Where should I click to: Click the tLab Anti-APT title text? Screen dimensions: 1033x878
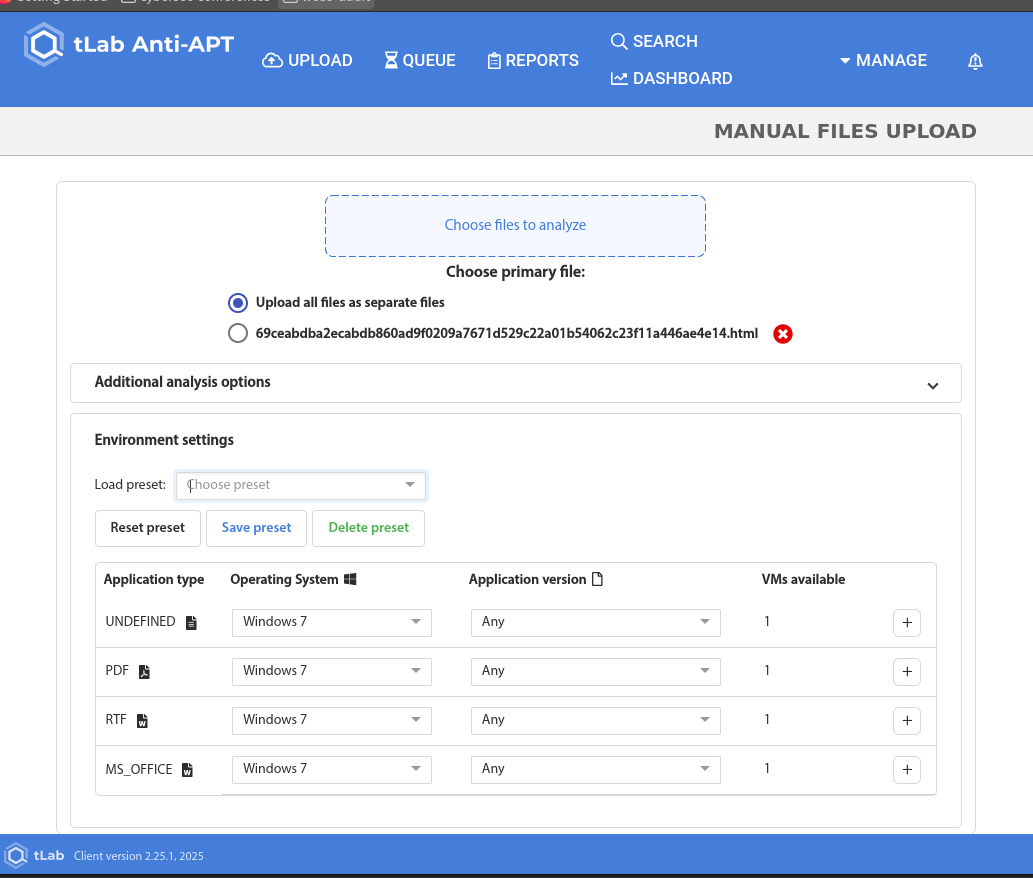154,44
